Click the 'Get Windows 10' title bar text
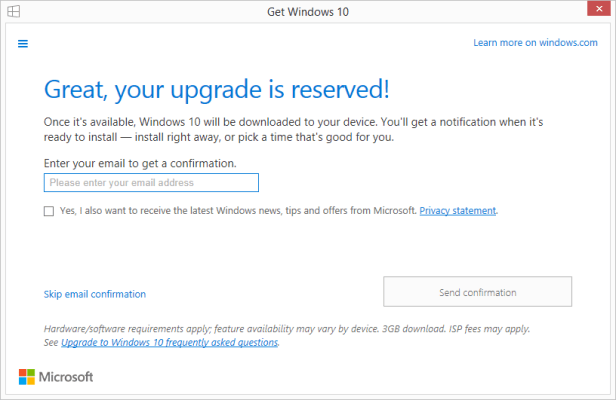616x400 pixels. 308,12
